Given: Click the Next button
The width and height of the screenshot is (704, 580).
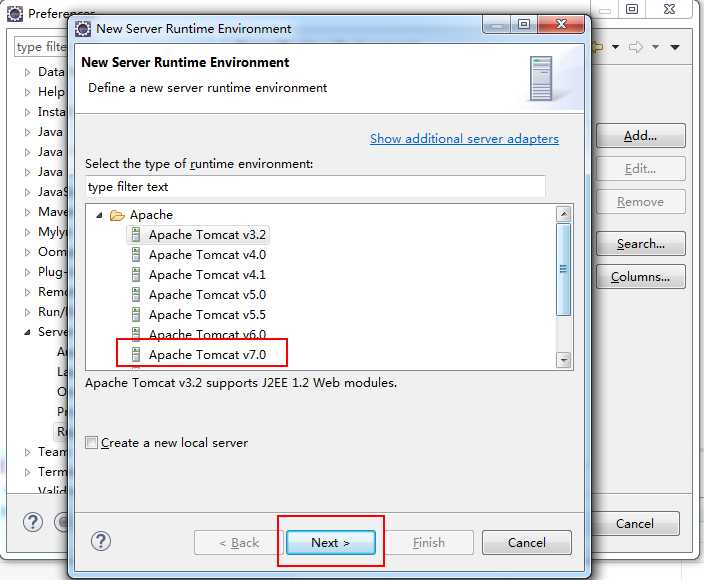Looking at the screenshot, I should click(x=330, y=542).
